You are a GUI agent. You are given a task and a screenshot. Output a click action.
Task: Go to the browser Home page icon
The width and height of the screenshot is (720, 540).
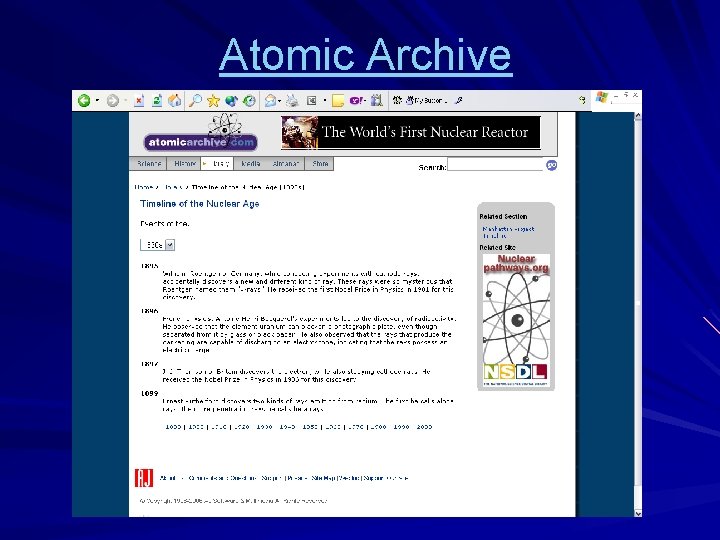pos(174,100)
